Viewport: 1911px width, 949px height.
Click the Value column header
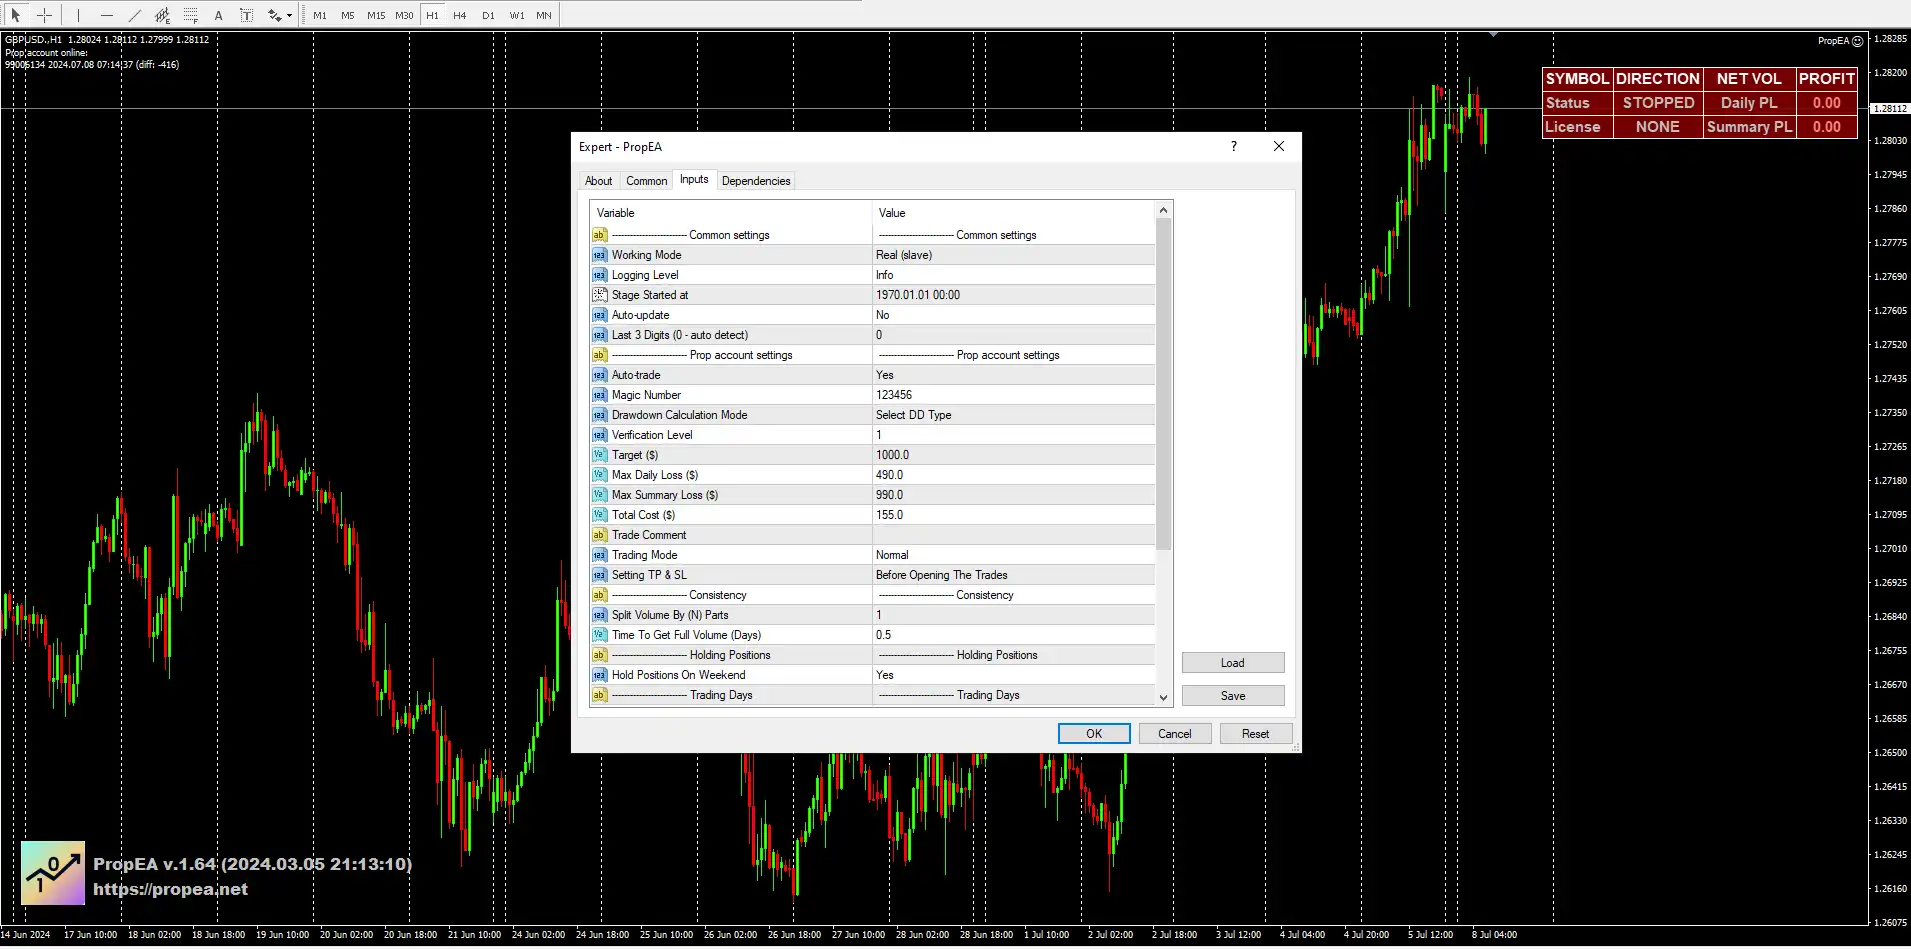[1013, 213]
